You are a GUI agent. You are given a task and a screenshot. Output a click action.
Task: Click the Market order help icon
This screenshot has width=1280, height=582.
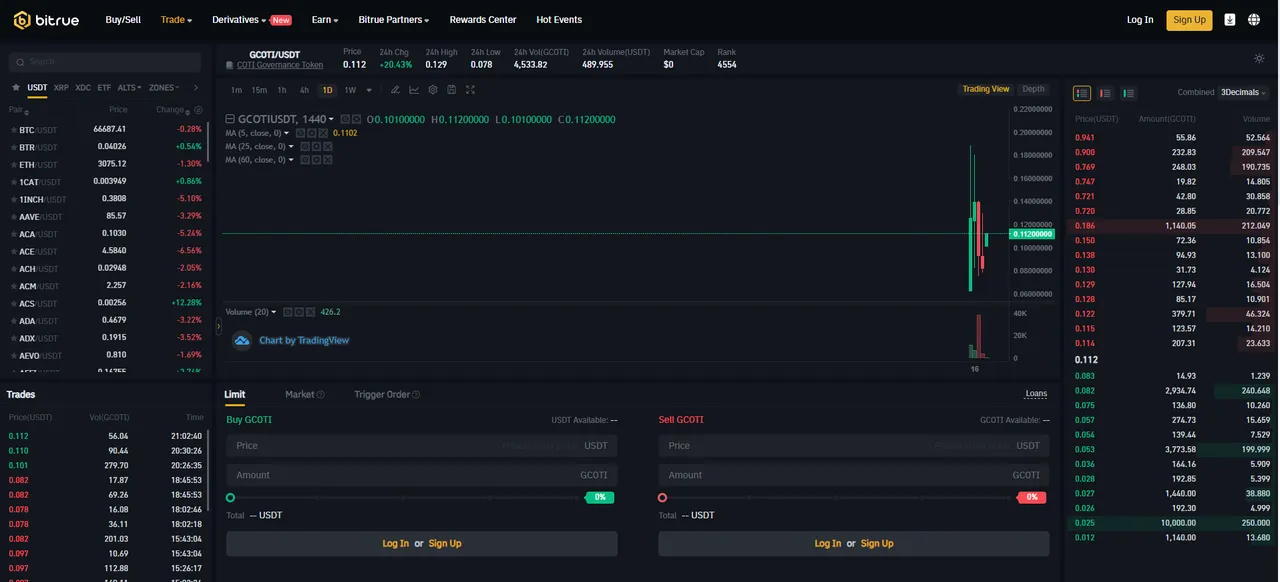(x=321, y=395)
